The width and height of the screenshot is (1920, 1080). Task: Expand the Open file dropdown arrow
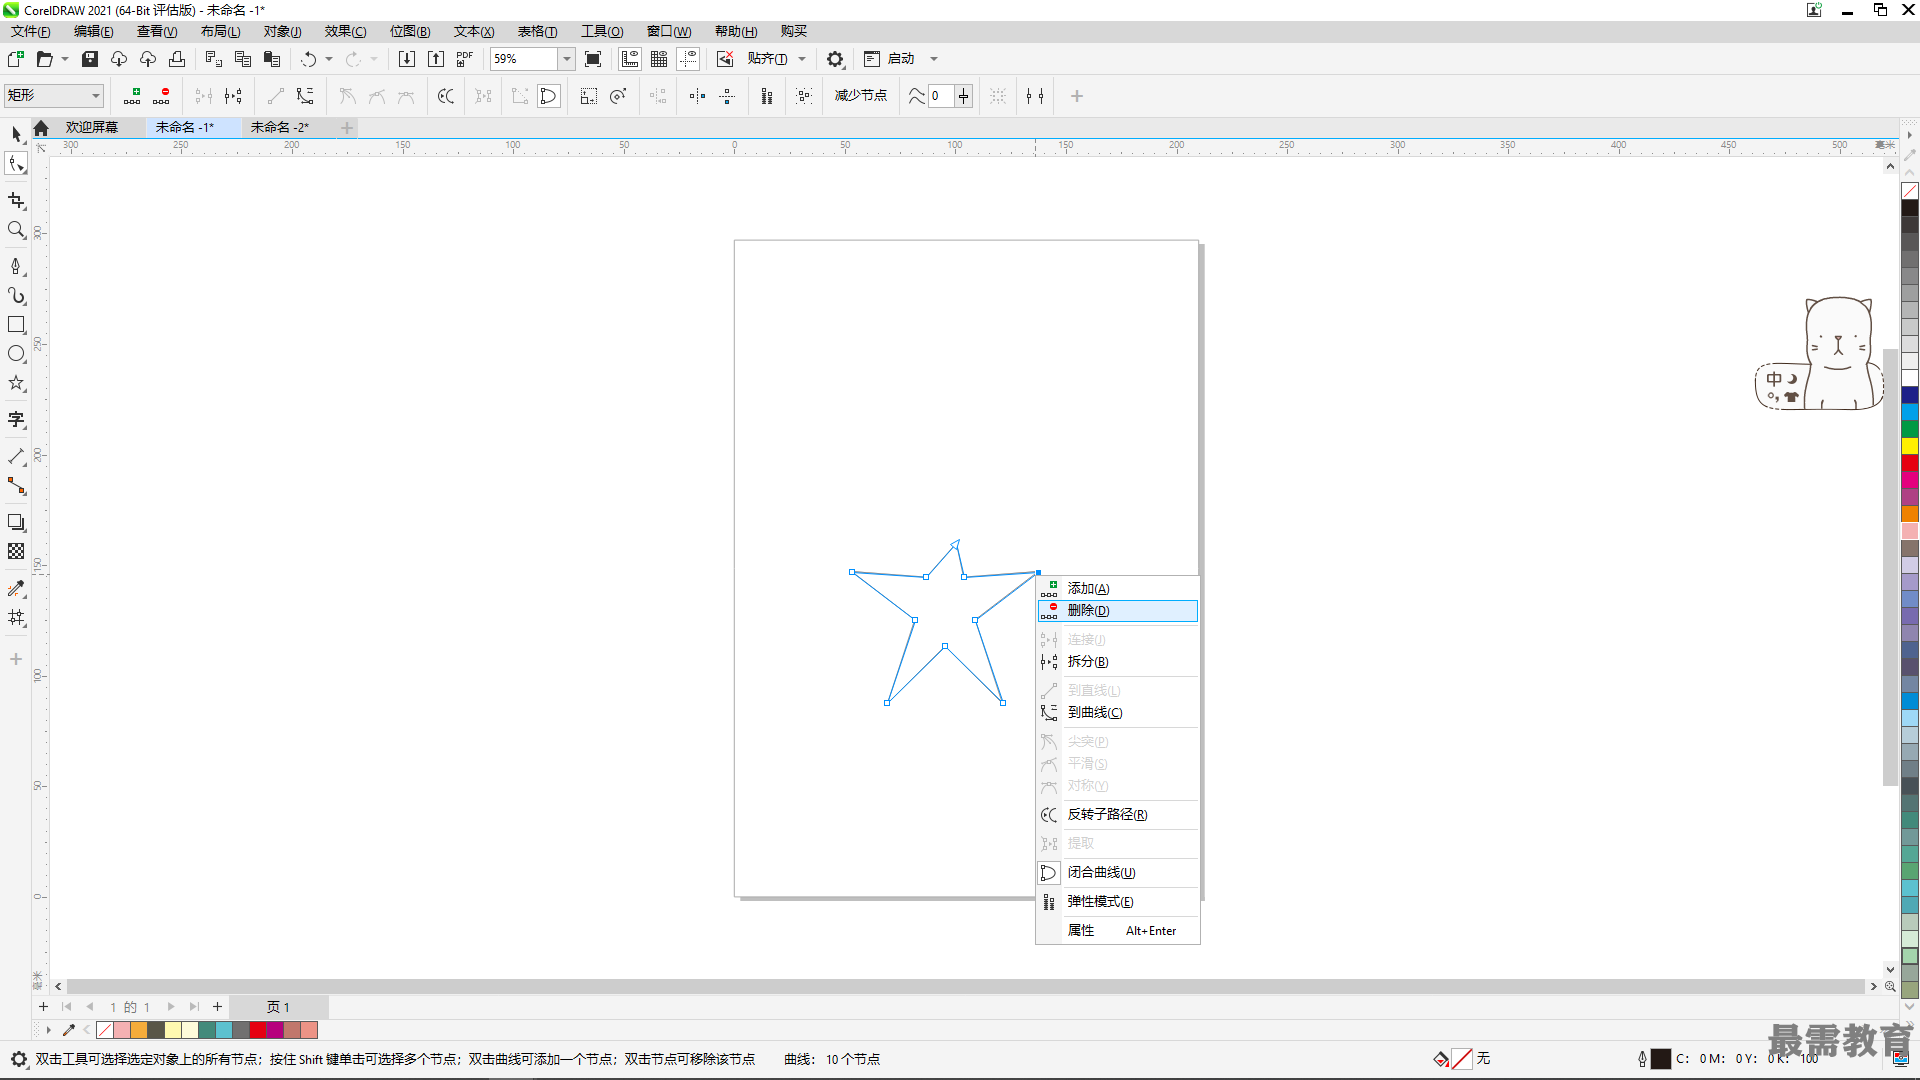(x=65, y=59)
